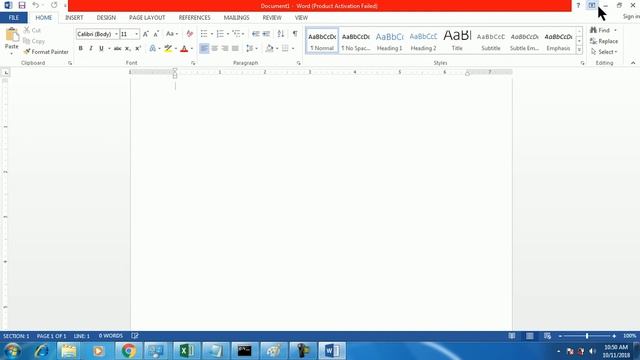Open the Borders dropdown arrow
Image resolution: width=640 pixels, height=360 pixels.
pos(293,49)
